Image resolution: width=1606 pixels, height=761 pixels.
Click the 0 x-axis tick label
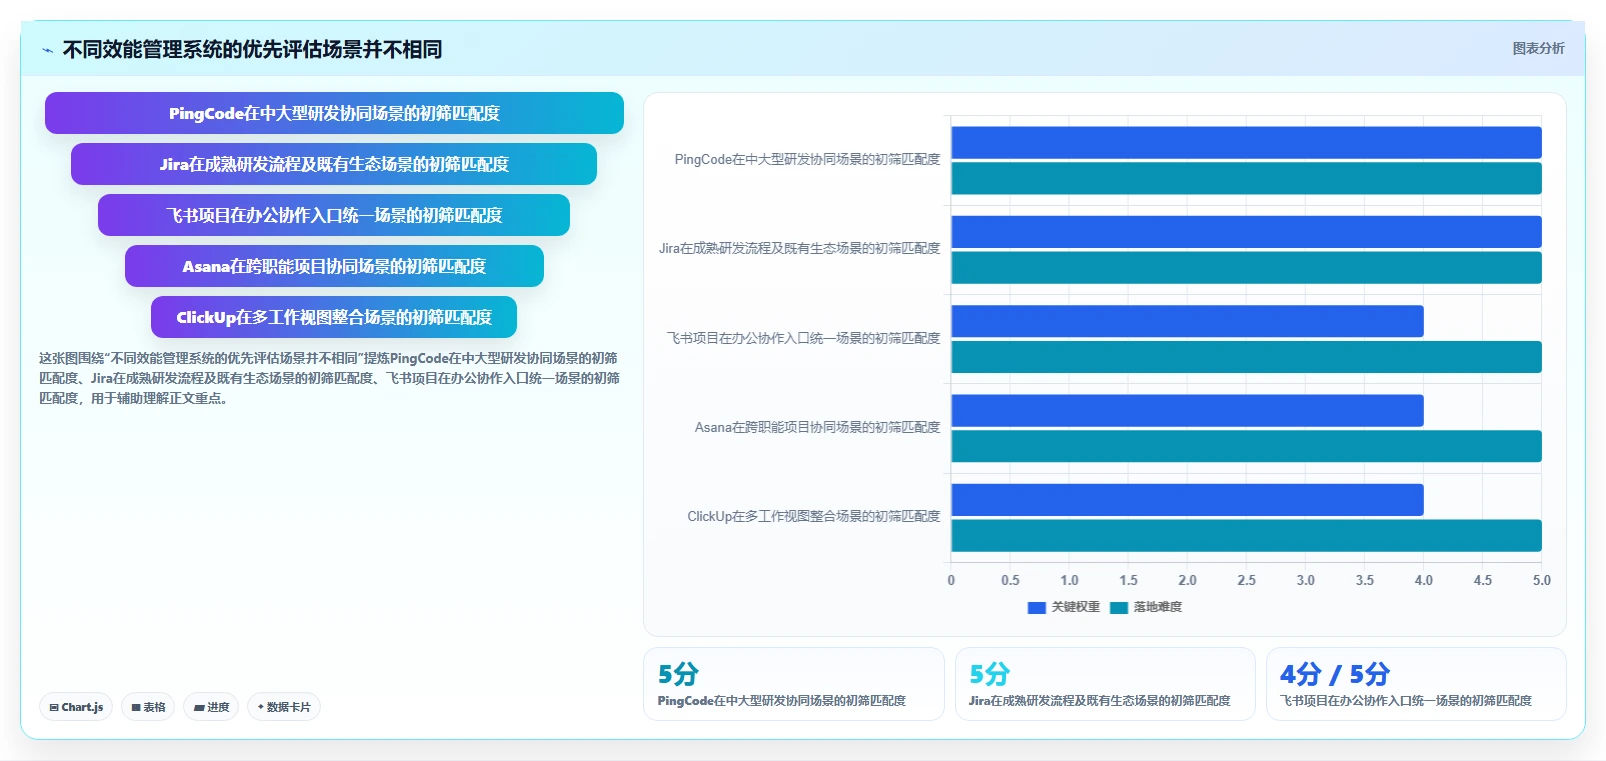click(951, 580)
